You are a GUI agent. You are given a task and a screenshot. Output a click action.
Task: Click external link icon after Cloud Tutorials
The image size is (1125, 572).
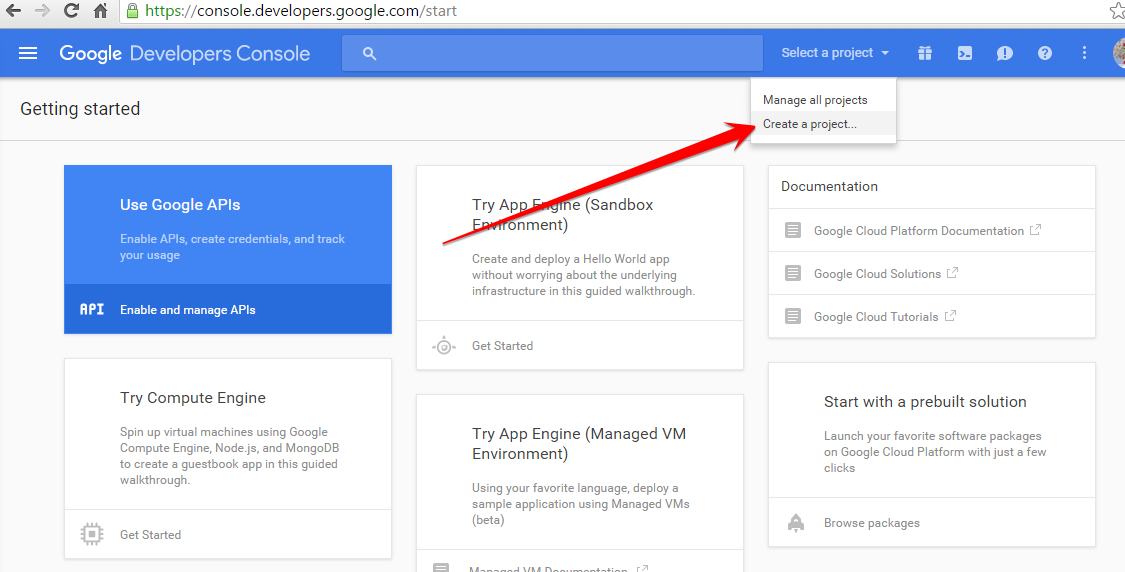click(950, 316)
